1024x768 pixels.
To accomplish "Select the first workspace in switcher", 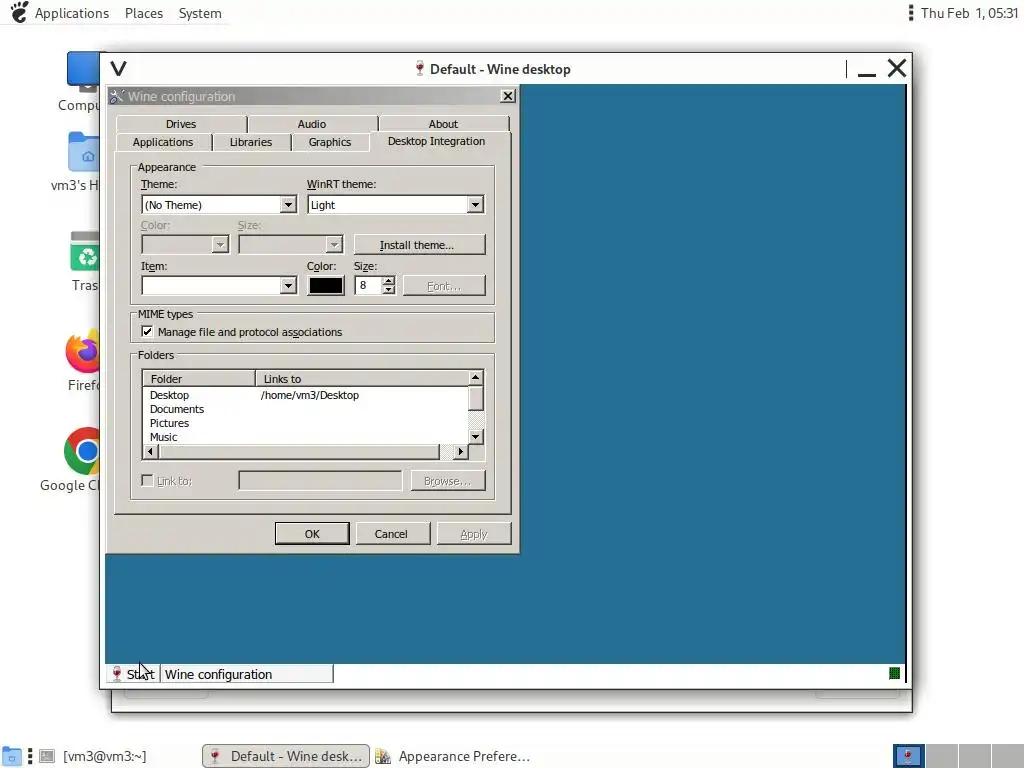I will [x=908, y=756].
